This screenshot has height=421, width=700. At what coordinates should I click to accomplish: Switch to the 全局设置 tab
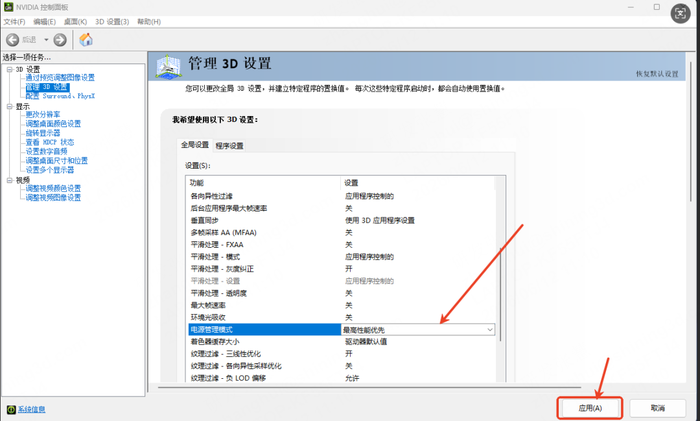(x=195, y=145)
